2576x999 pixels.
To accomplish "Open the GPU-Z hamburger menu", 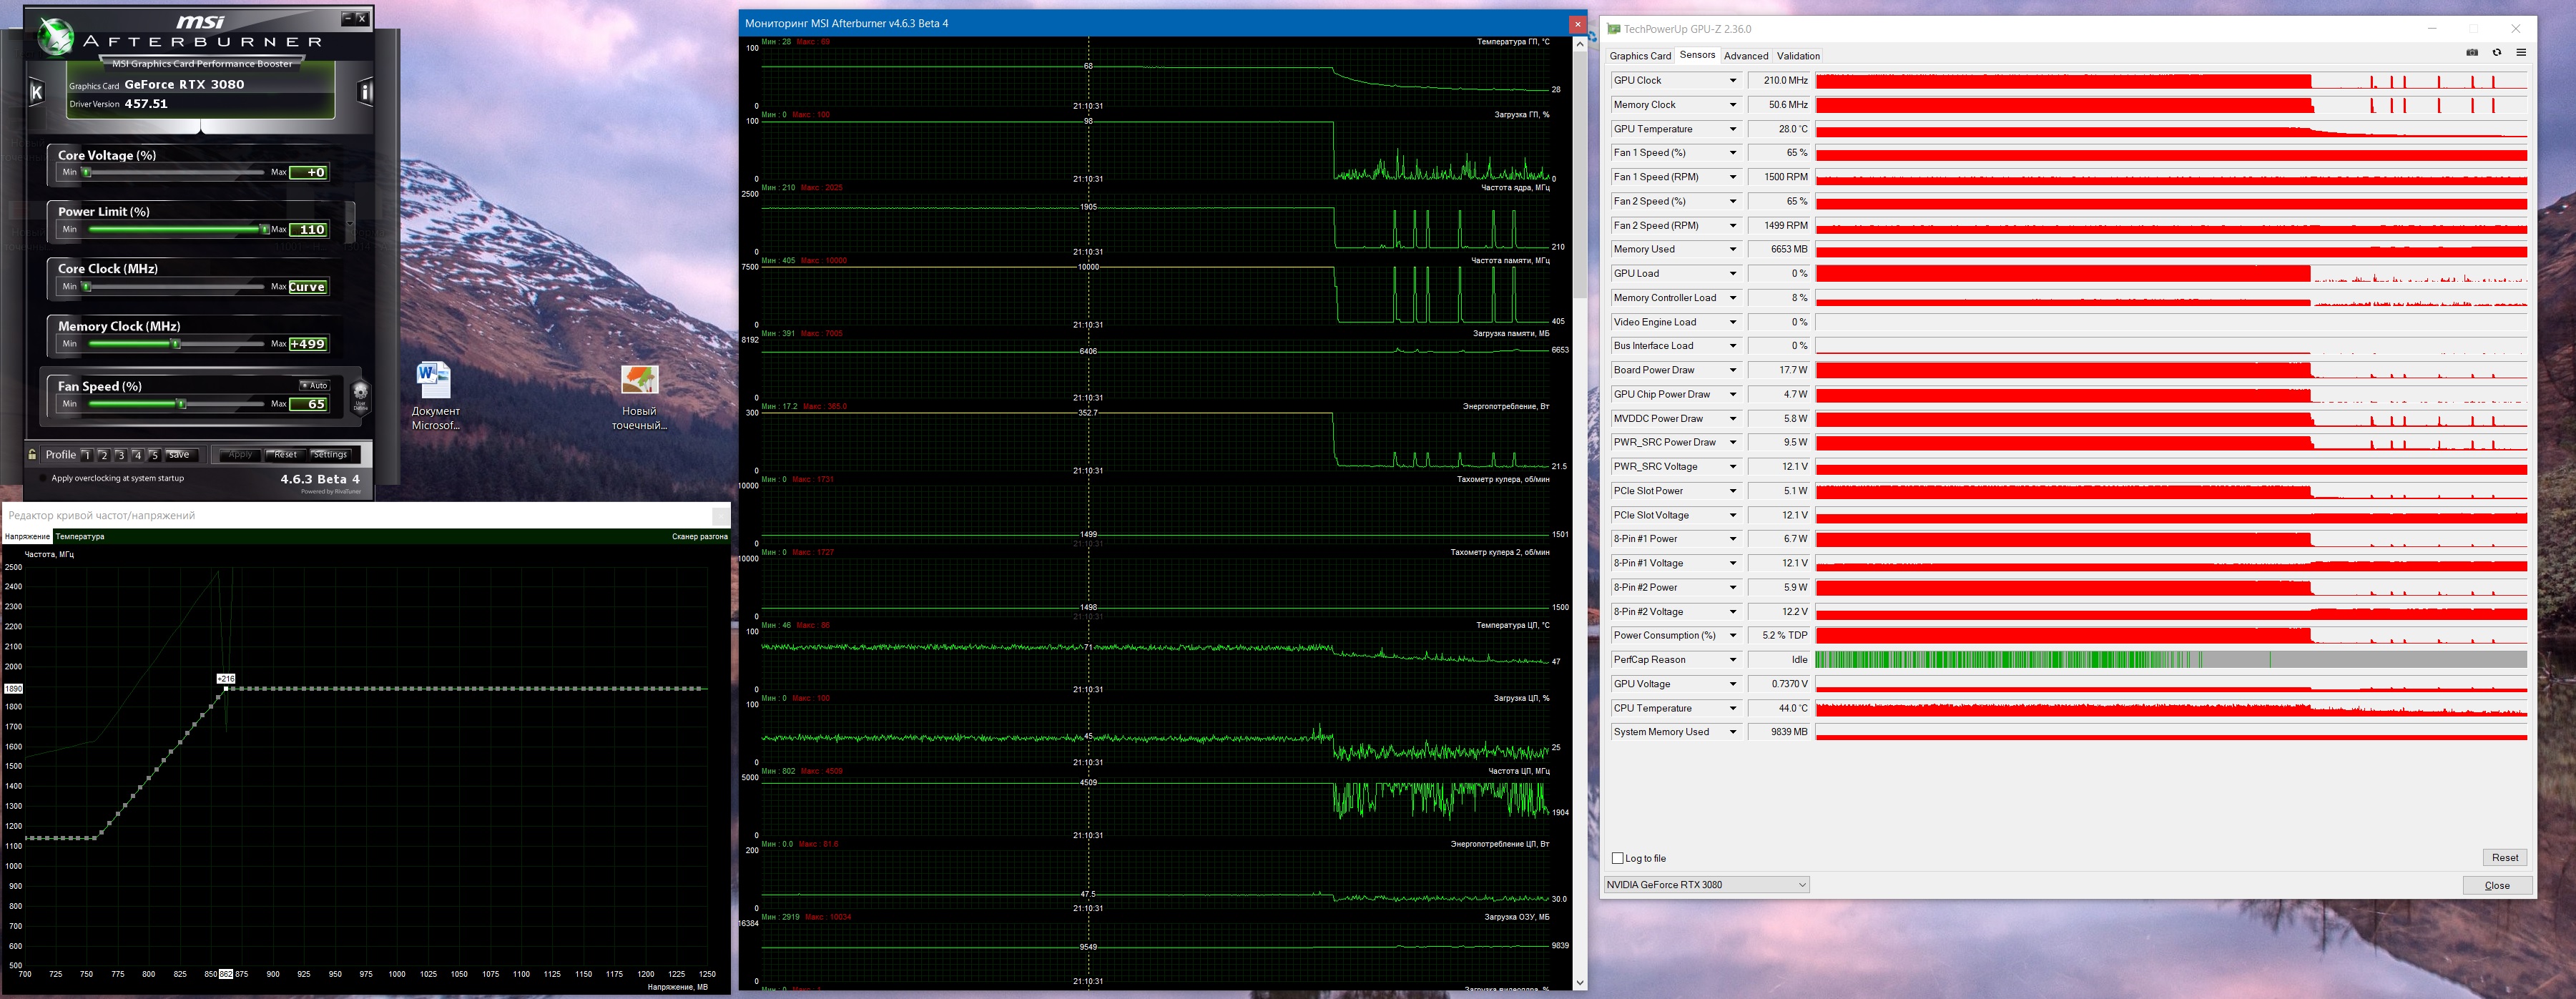I will click(2521, 53).
